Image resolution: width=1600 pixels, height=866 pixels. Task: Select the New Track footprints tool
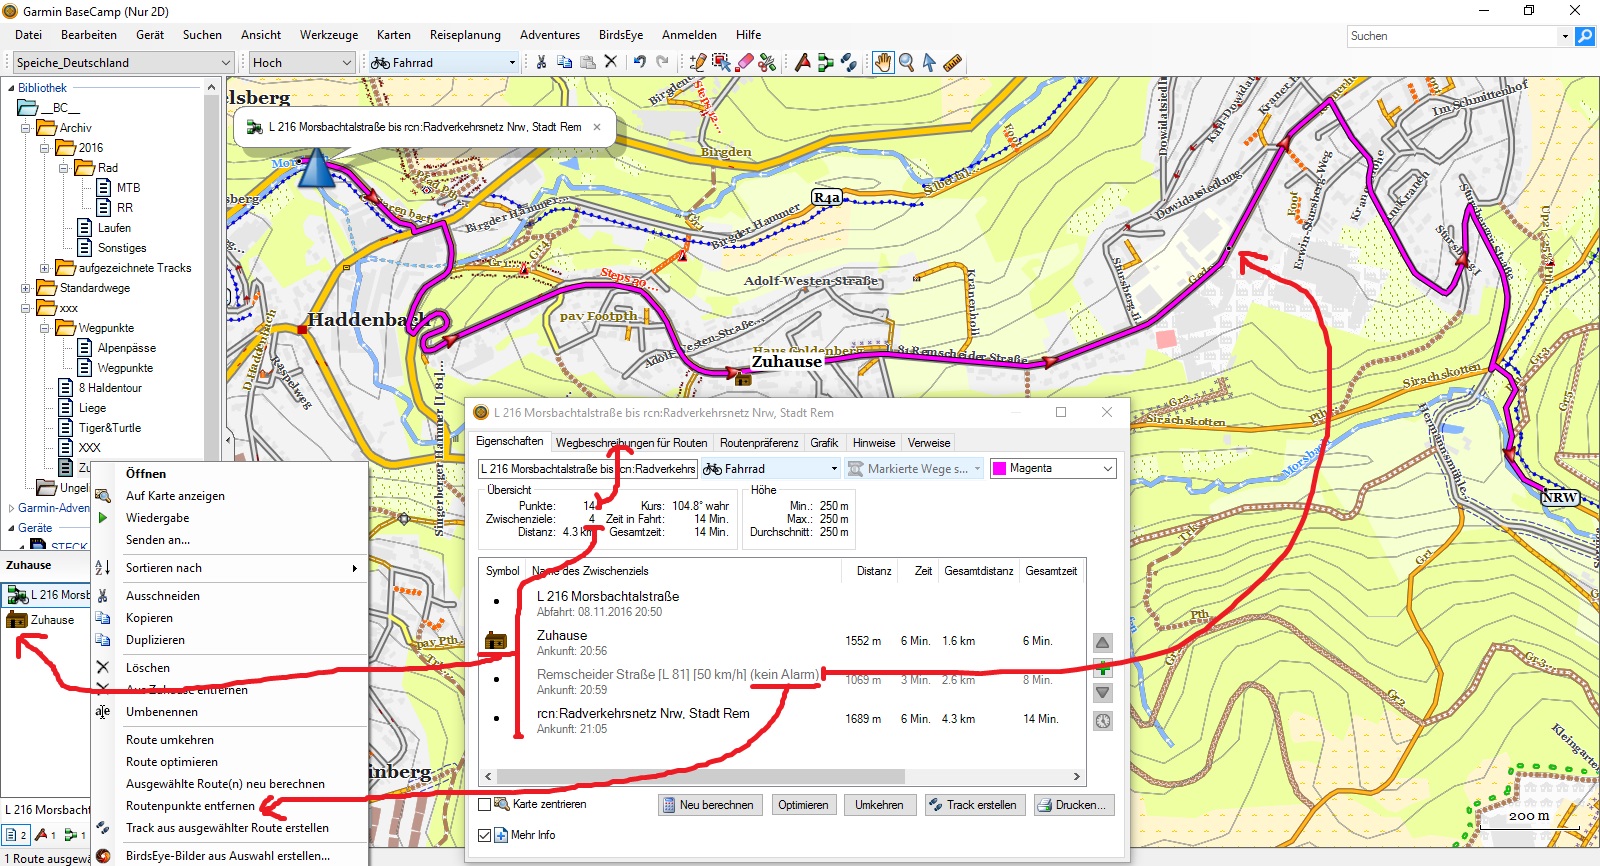(x=848, y=62)
